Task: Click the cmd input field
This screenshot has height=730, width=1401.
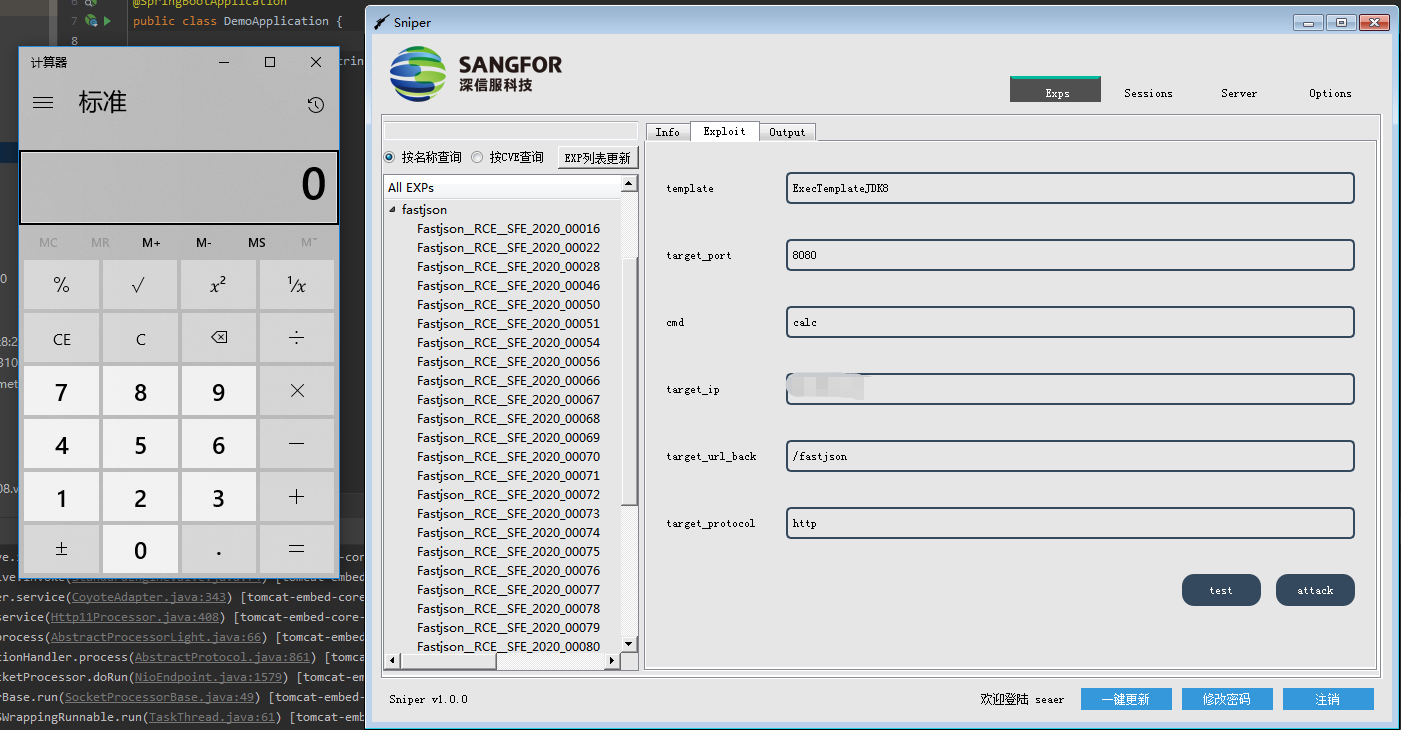Action: pos(1070,322)
